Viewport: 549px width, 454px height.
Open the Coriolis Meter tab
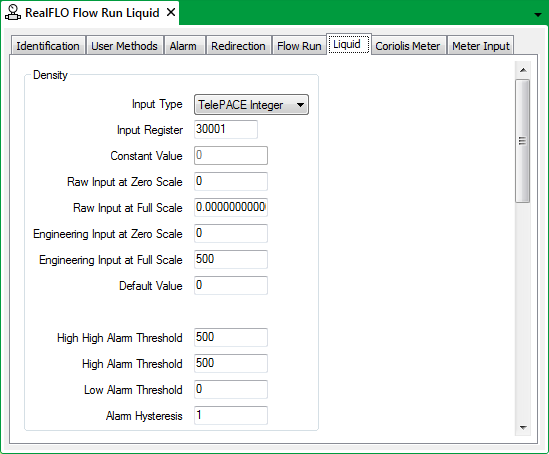tap(408, 46)
